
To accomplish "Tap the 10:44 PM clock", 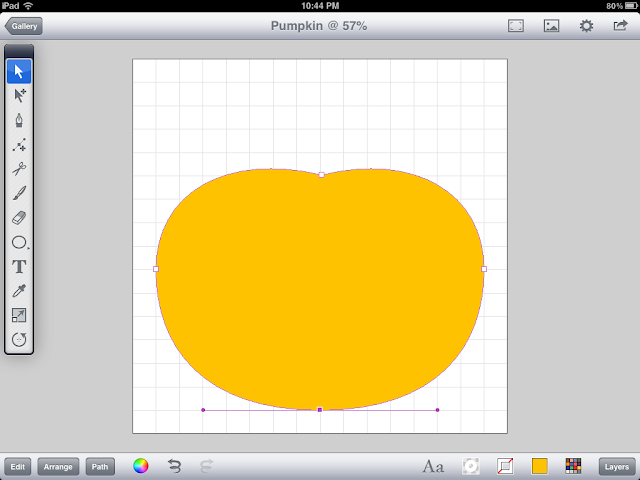I will tap(320, 6).
